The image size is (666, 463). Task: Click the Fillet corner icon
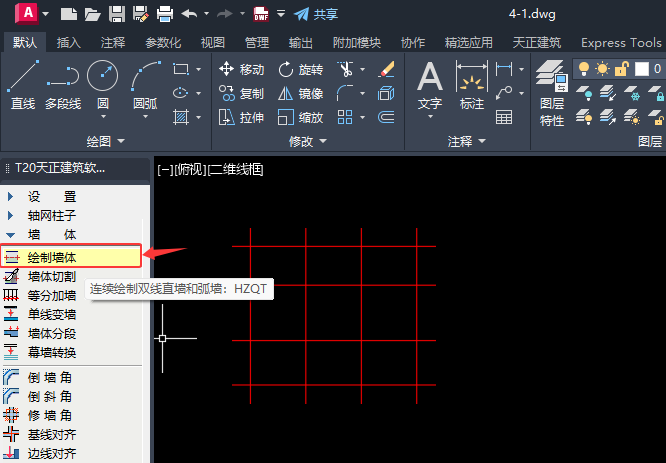(345, 93)
